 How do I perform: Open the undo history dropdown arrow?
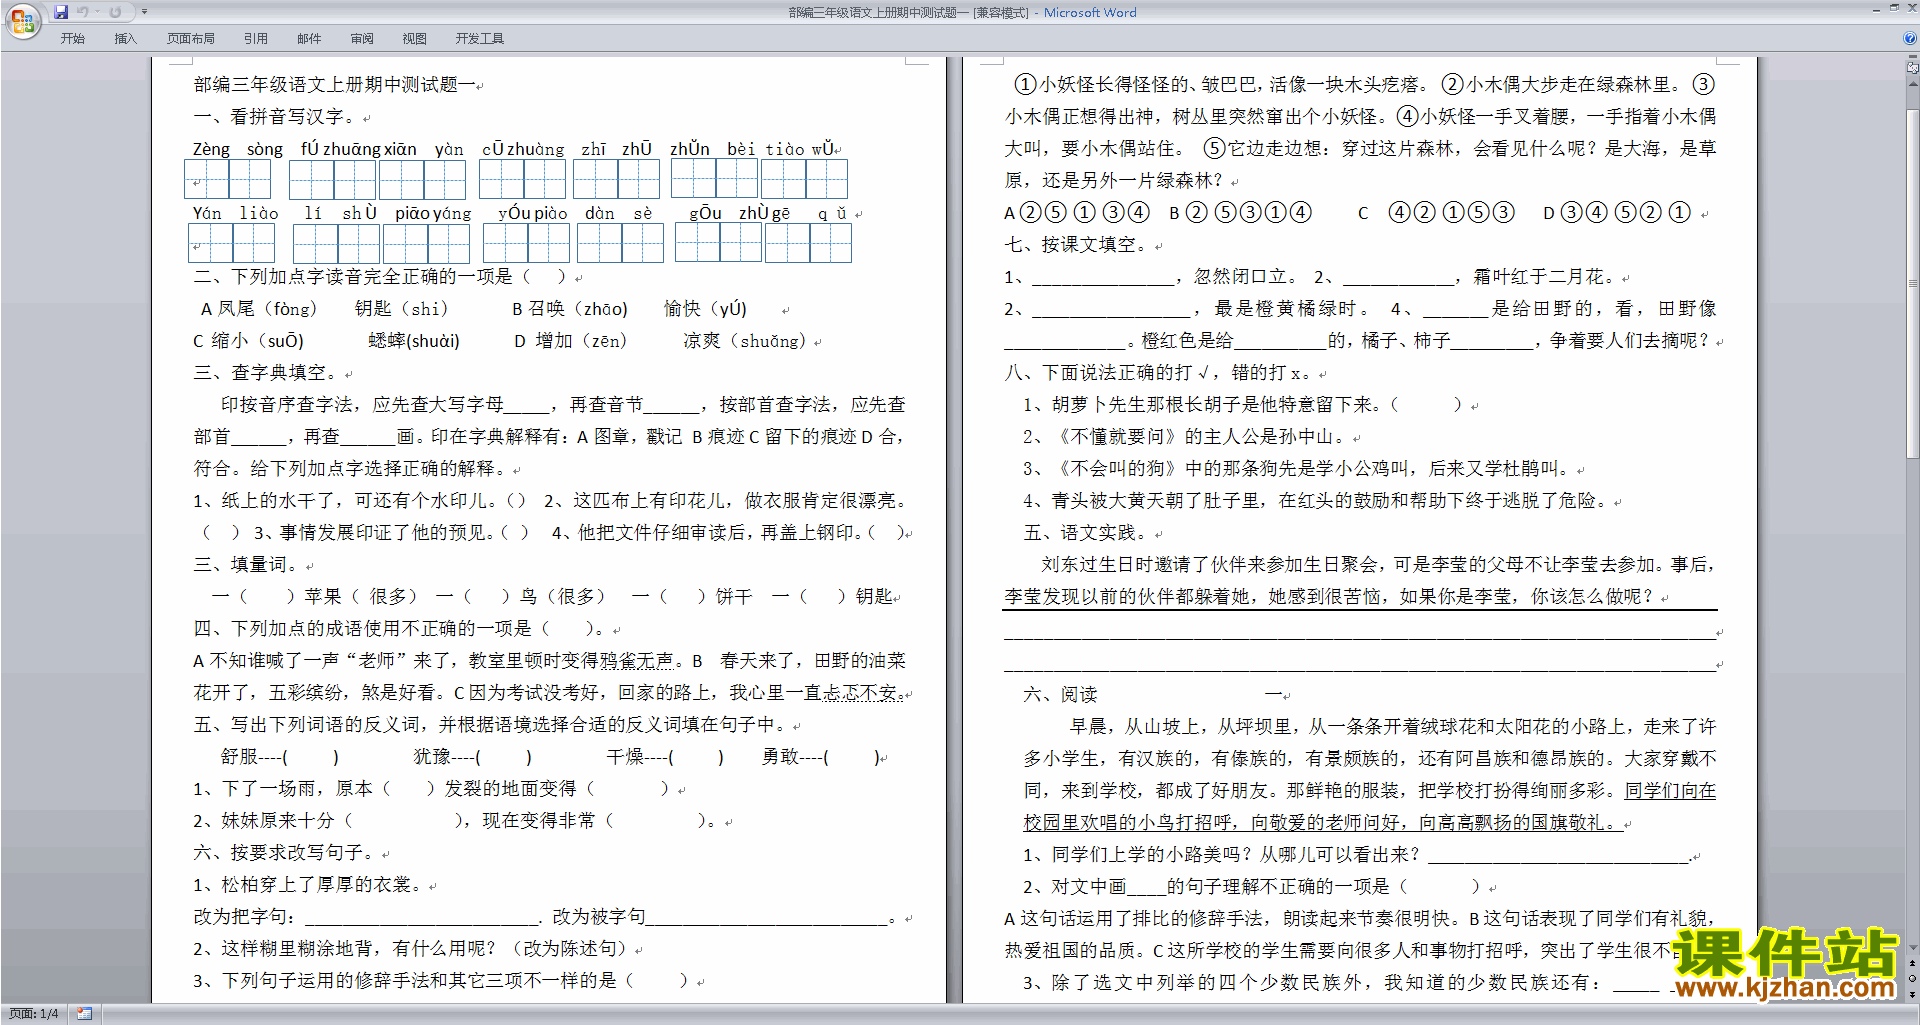[97, 12]
